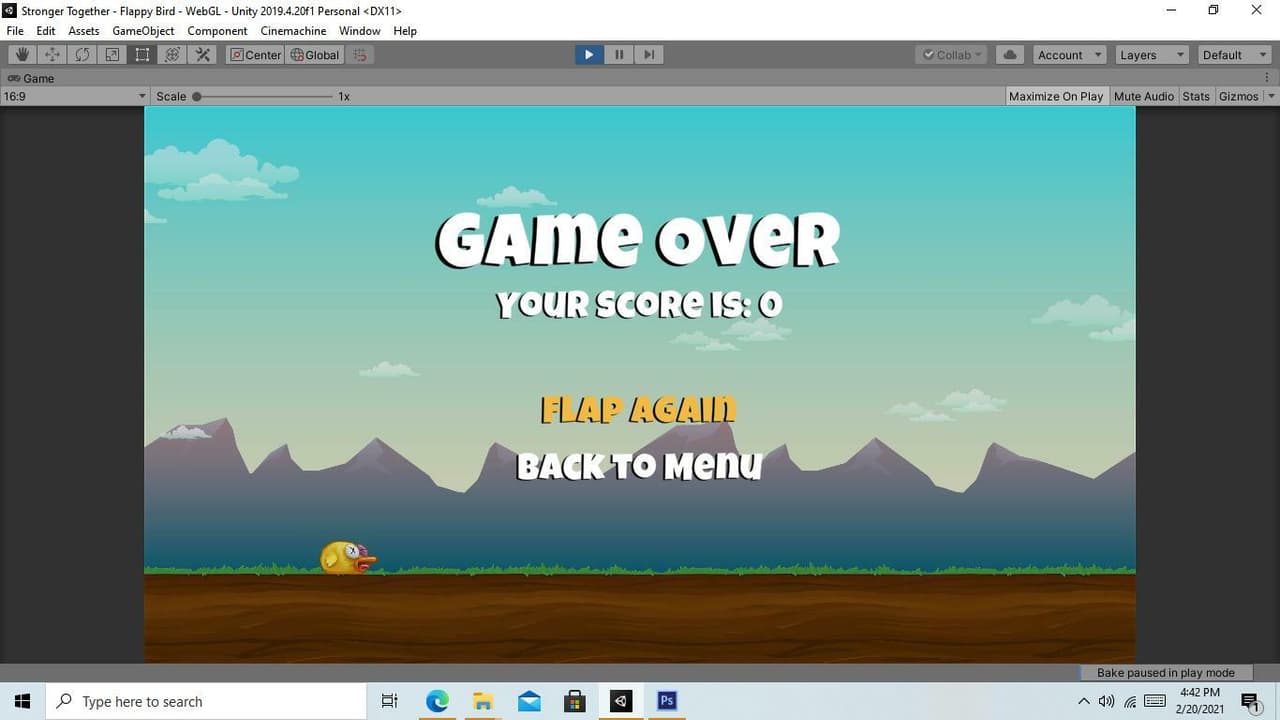Open the Default layout dropdown
Viewport: 1280px width, 720px height.
pos(1233,55)
